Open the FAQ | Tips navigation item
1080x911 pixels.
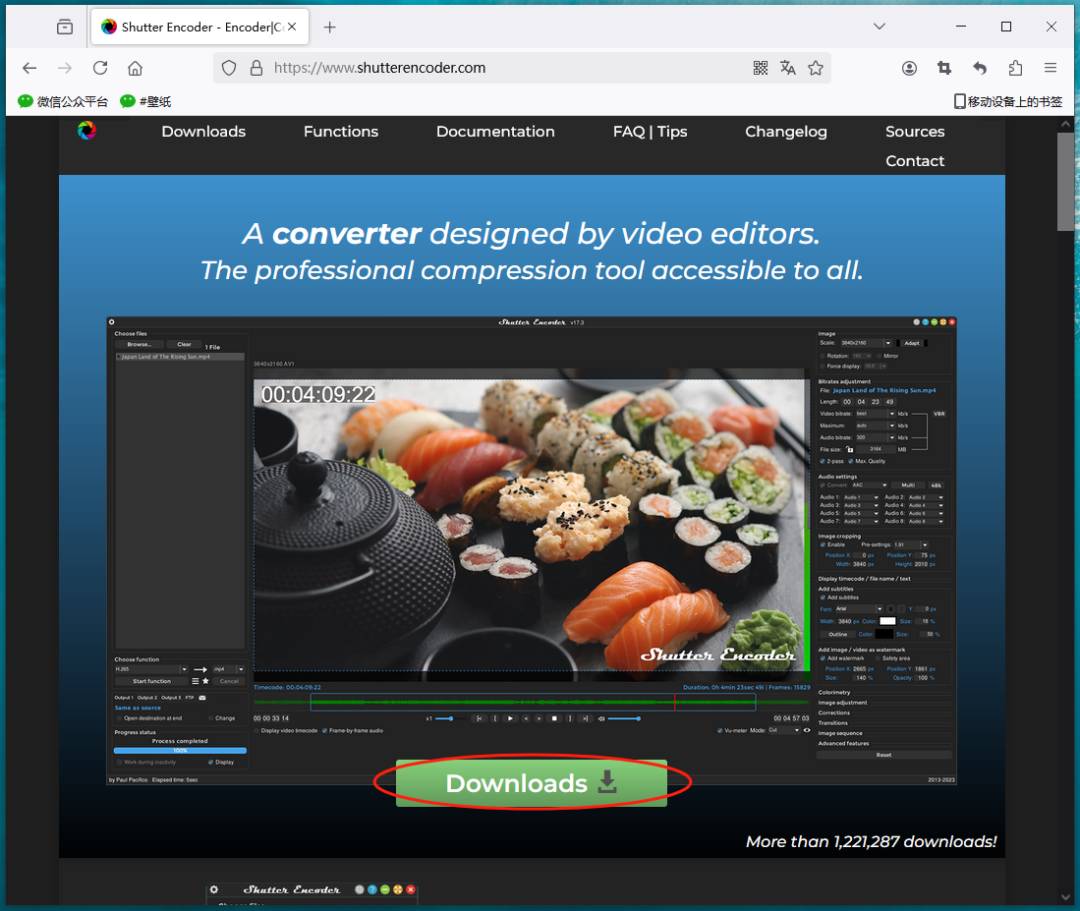[x=650, y=132]
